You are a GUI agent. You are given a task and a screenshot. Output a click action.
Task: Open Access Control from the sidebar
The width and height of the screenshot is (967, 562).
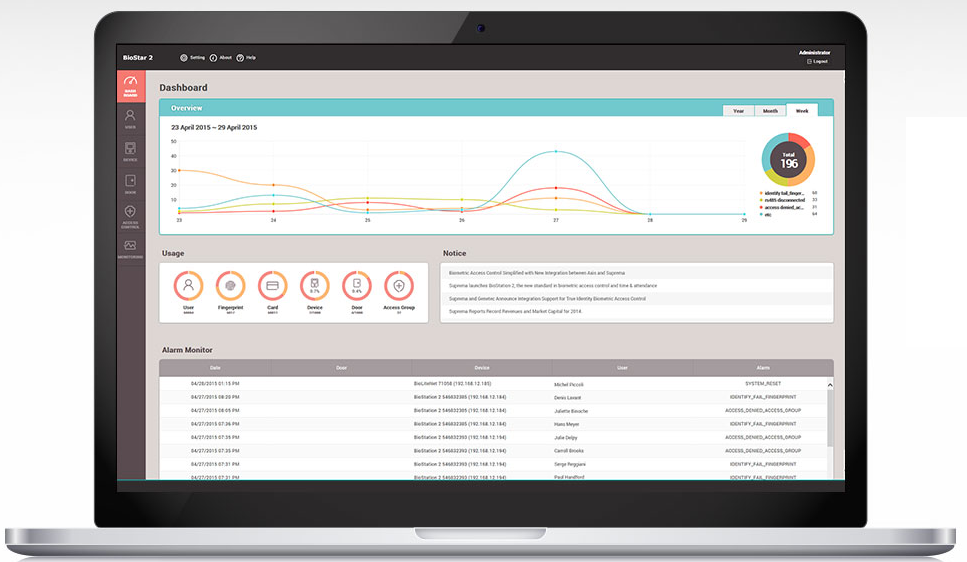coord(130,215)
